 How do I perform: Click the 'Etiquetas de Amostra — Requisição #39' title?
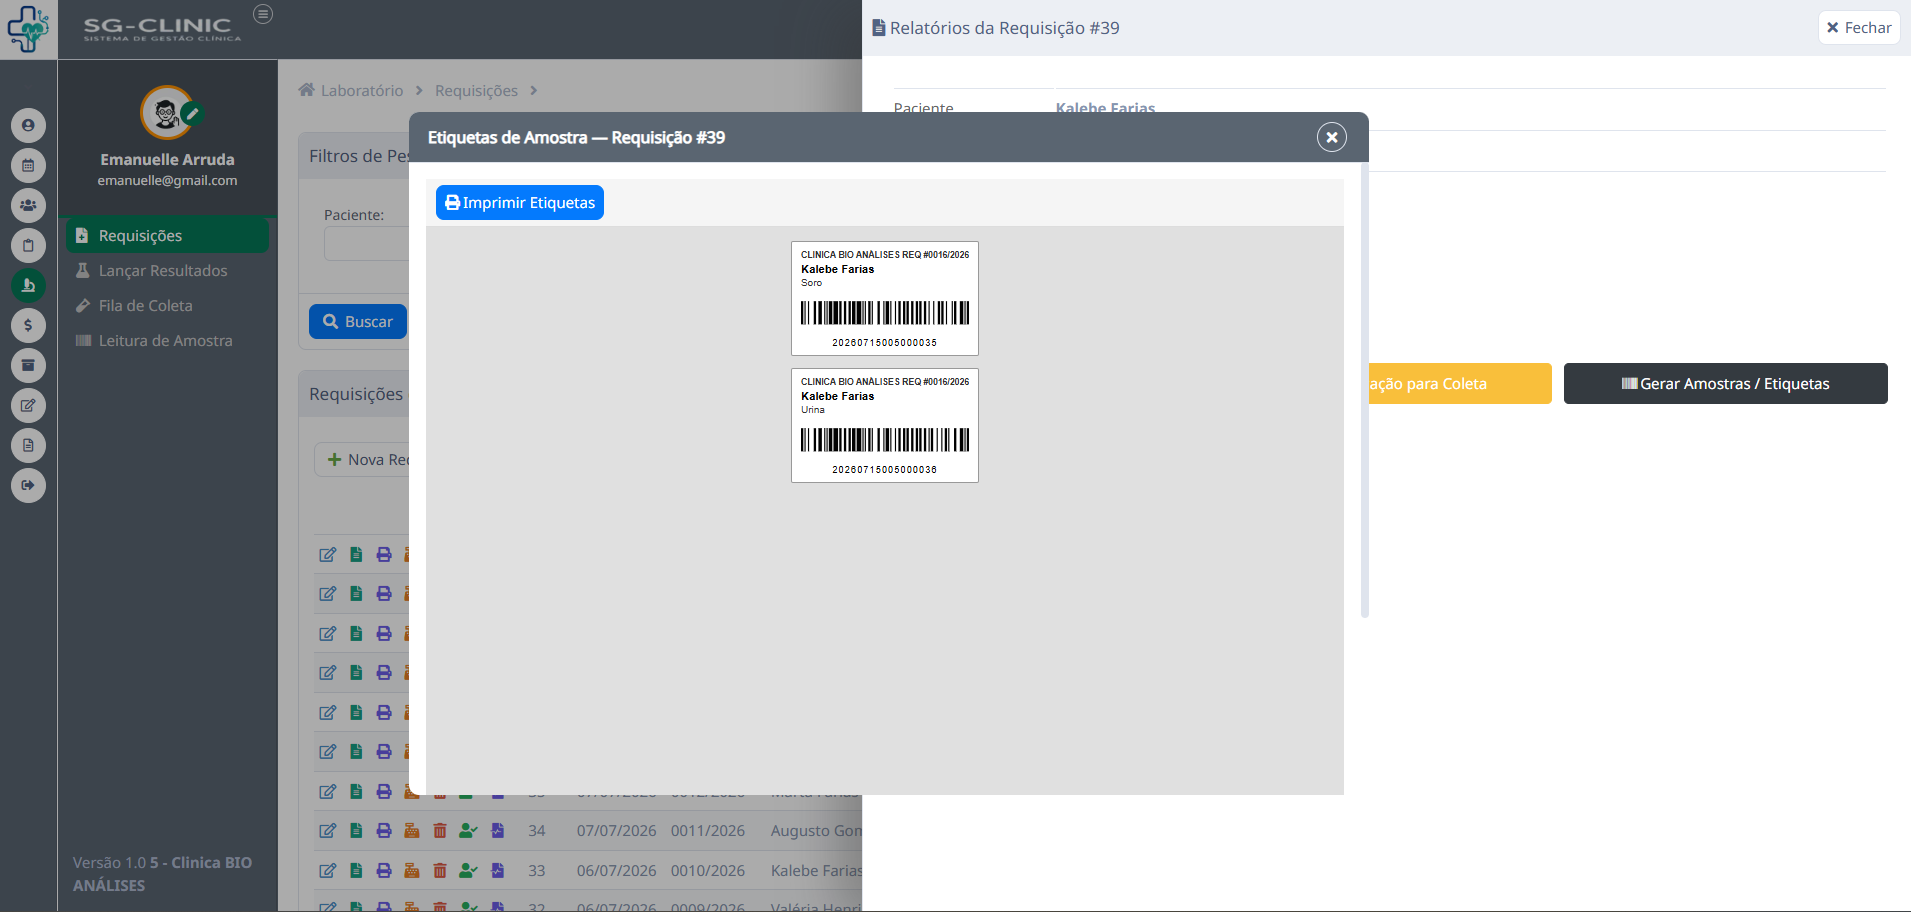click(577, 138)
